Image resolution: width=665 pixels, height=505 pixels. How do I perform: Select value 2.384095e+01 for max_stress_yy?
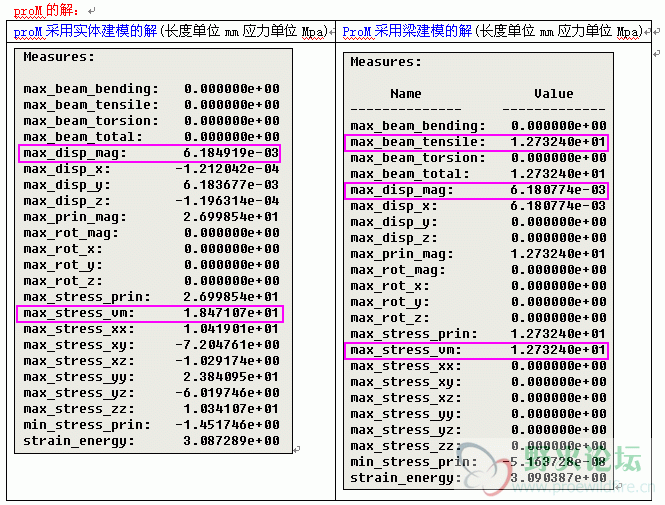[x=231, y=377]
